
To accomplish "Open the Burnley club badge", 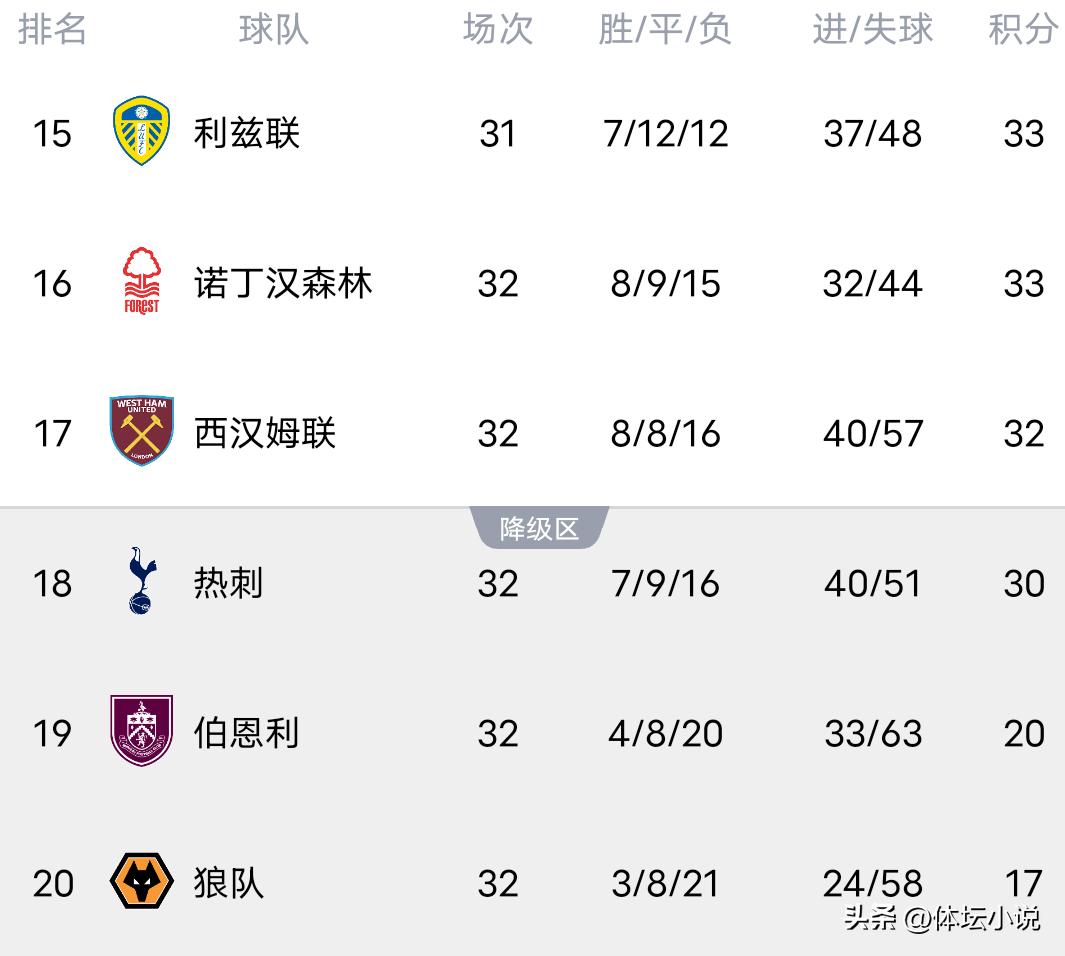I will click(x=141, y=731).
